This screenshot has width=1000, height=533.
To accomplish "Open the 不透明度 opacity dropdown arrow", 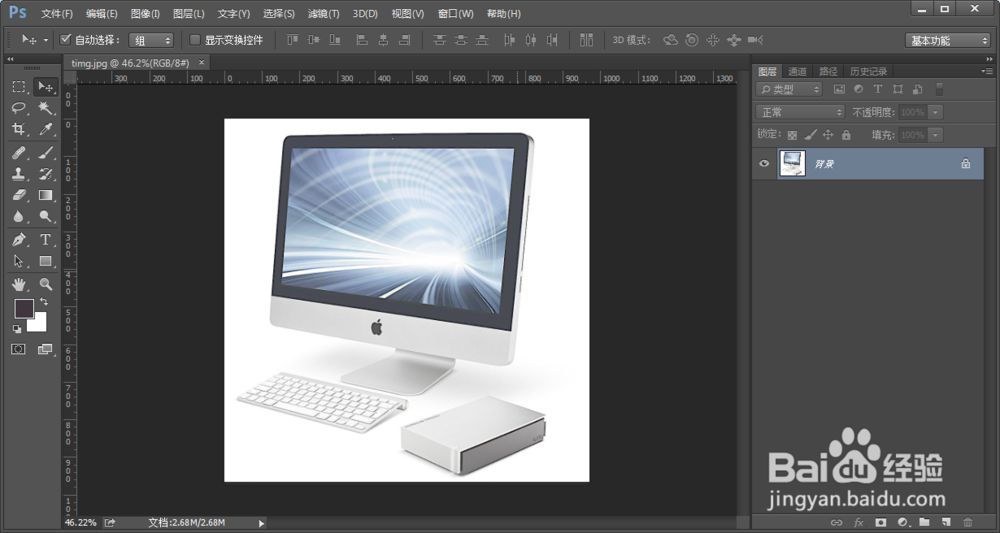I will pos(935,112).
